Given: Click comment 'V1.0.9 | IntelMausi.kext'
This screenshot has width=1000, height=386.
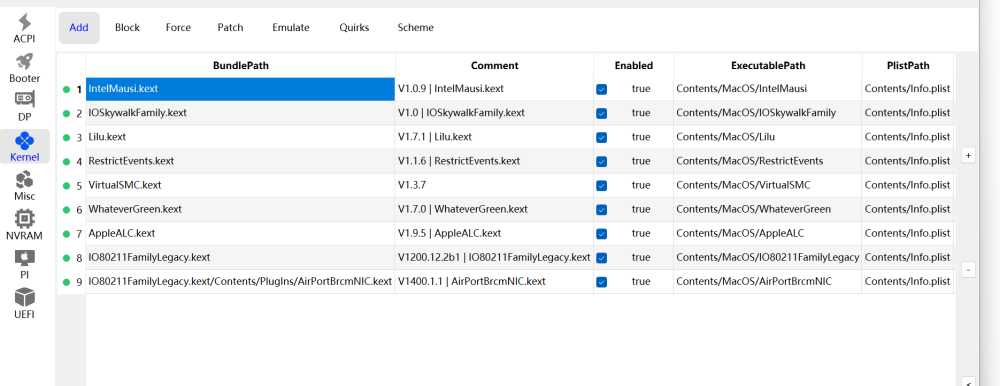Looking at the screenshot, I should click(494, 89).
